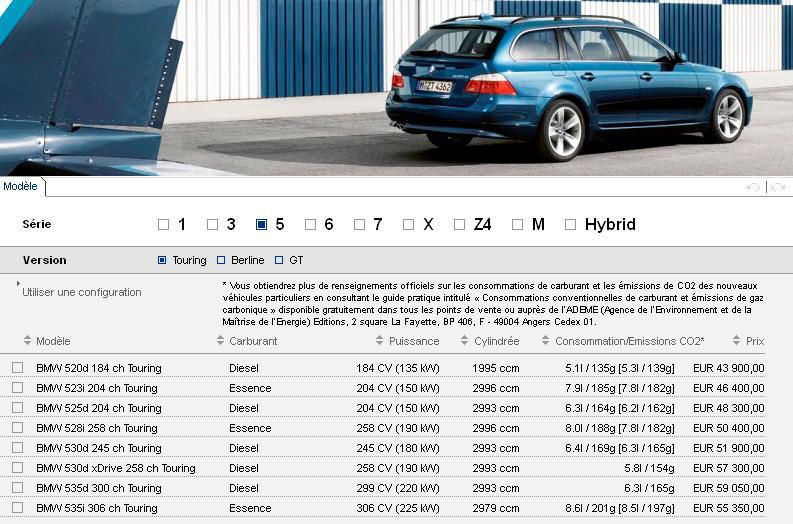
Task: Sort by Consommation/Emissions CO2 arrows
Action: pos(545,340)
